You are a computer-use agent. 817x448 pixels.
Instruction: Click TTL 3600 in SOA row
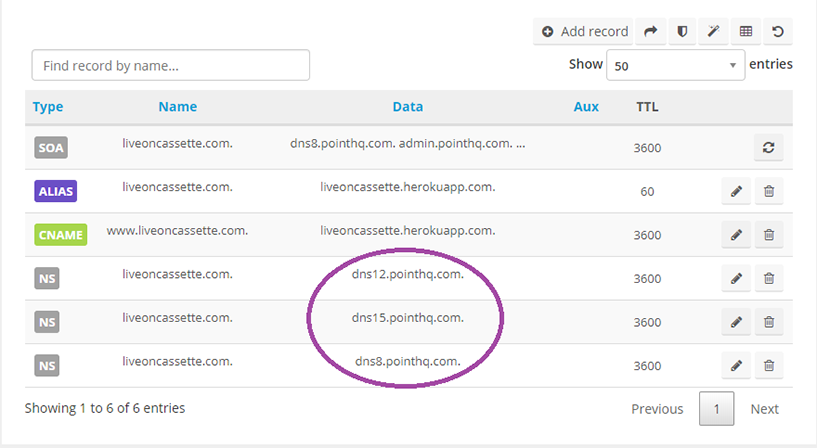(647, 148)
